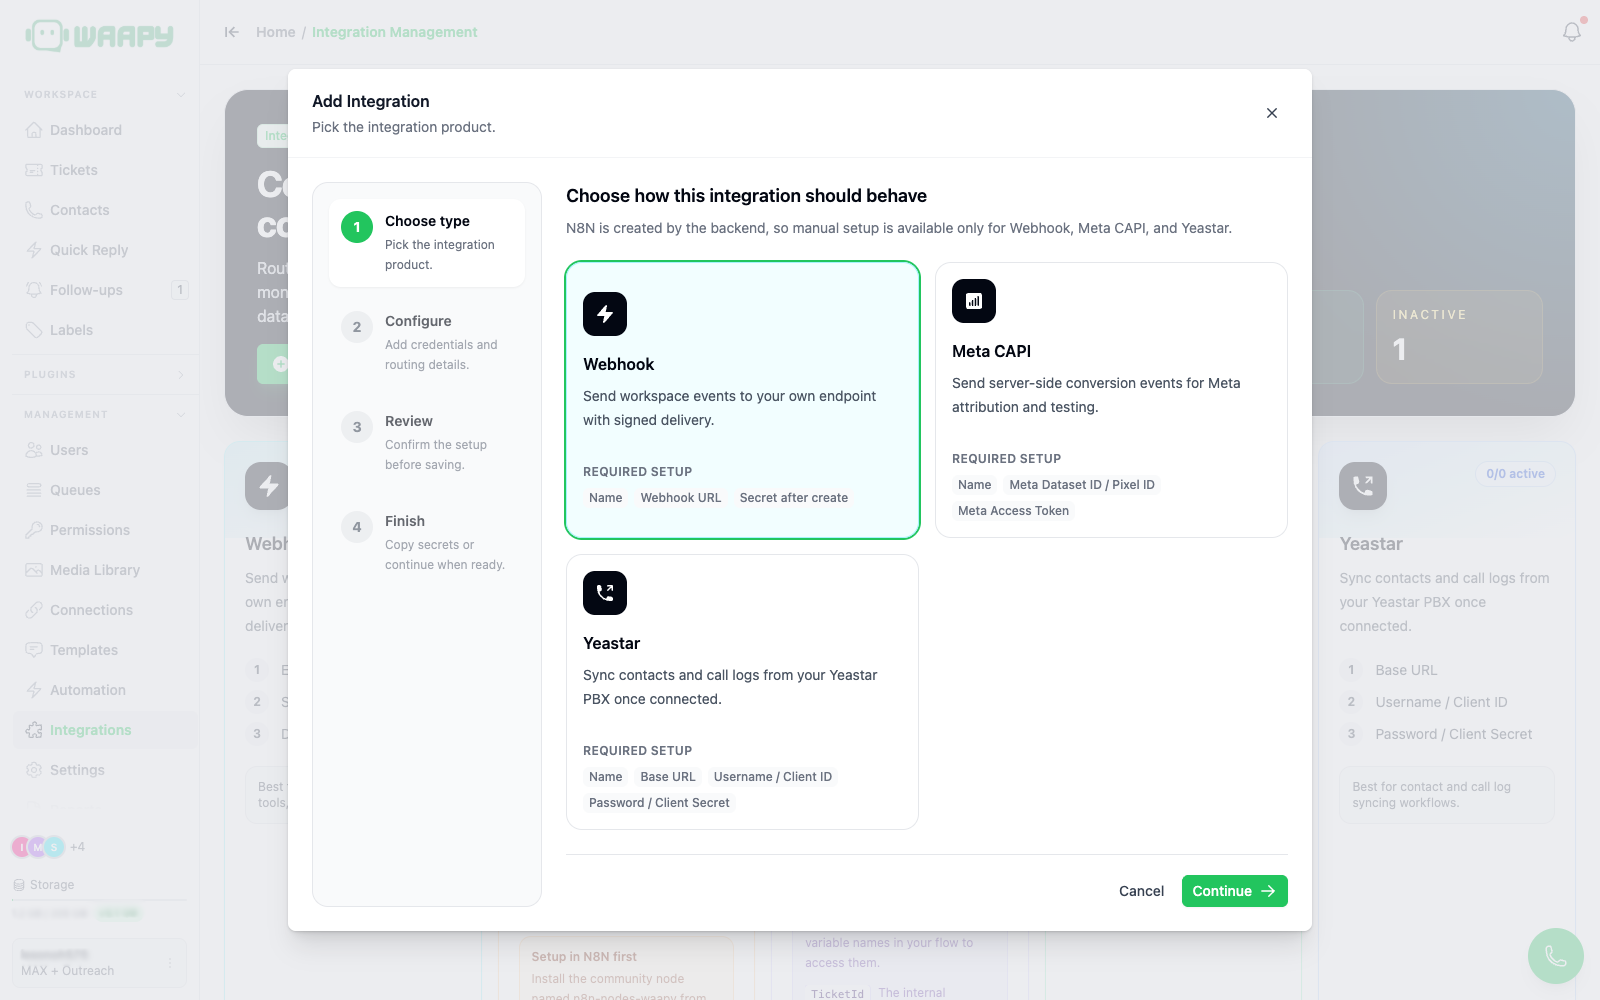Open notifications bell
1600x1000 pixels.
pyautogui.click(x=1572, y=32)
